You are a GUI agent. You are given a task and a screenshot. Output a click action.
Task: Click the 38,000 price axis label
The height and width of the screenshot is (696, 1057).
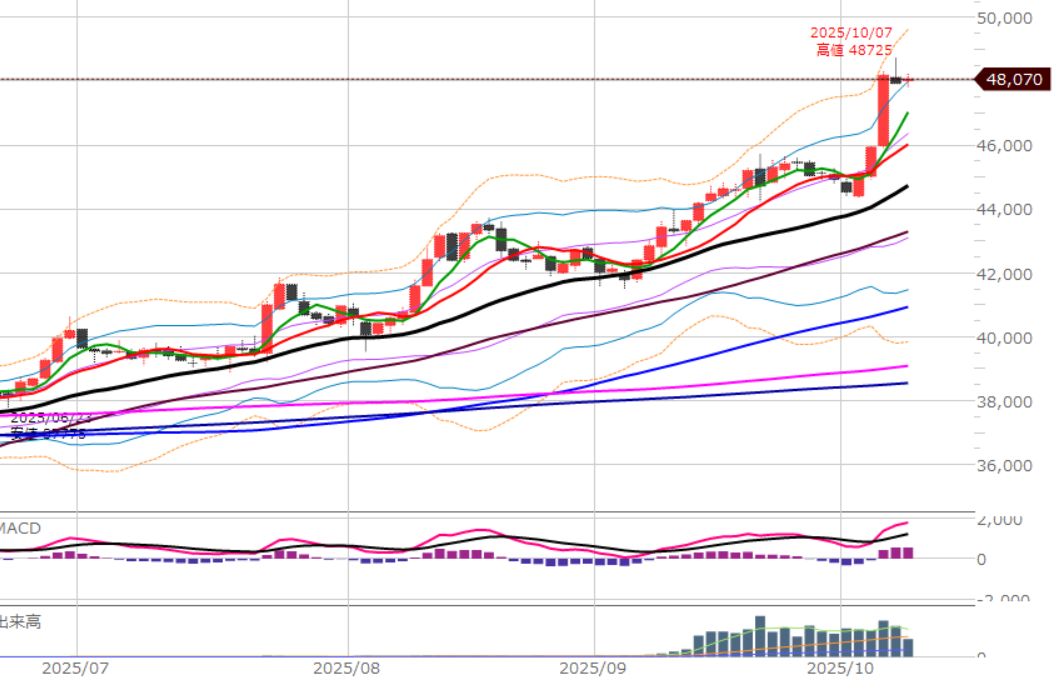click(1004, 402)
